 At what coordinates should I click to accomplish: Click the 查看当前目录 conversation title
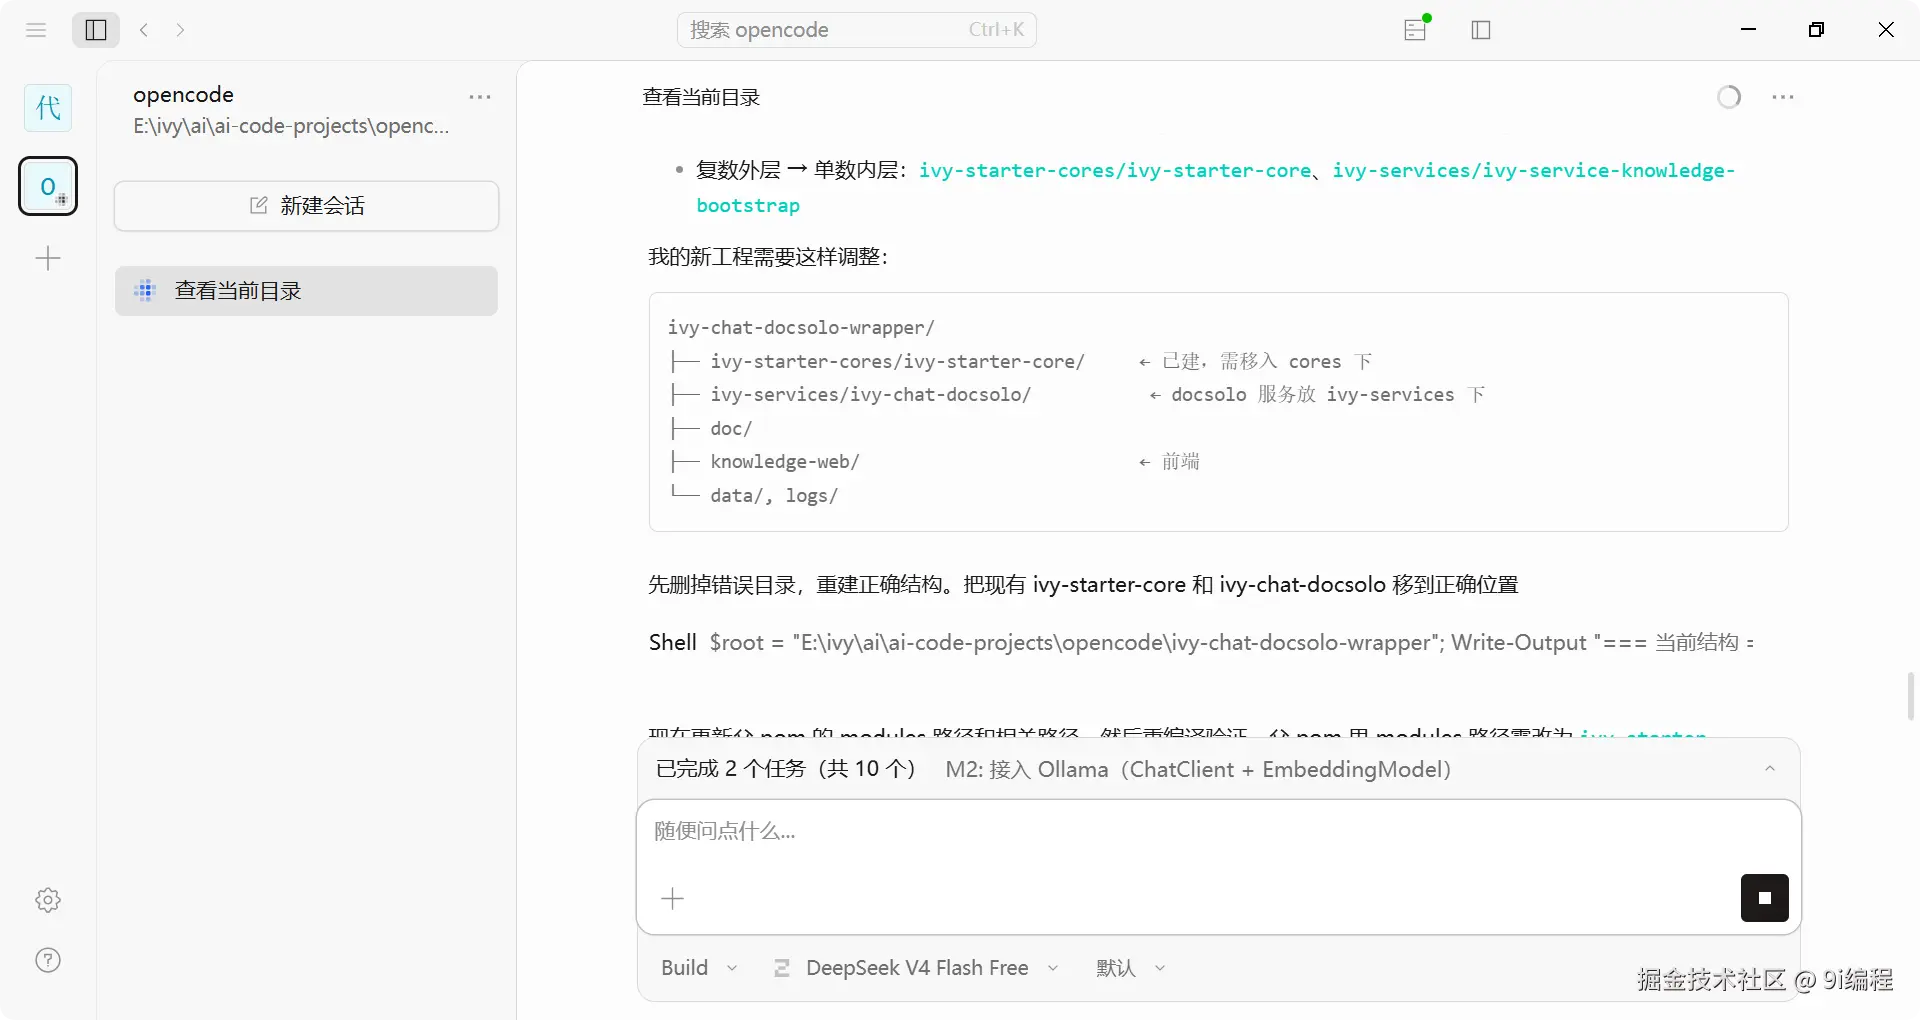701,97
